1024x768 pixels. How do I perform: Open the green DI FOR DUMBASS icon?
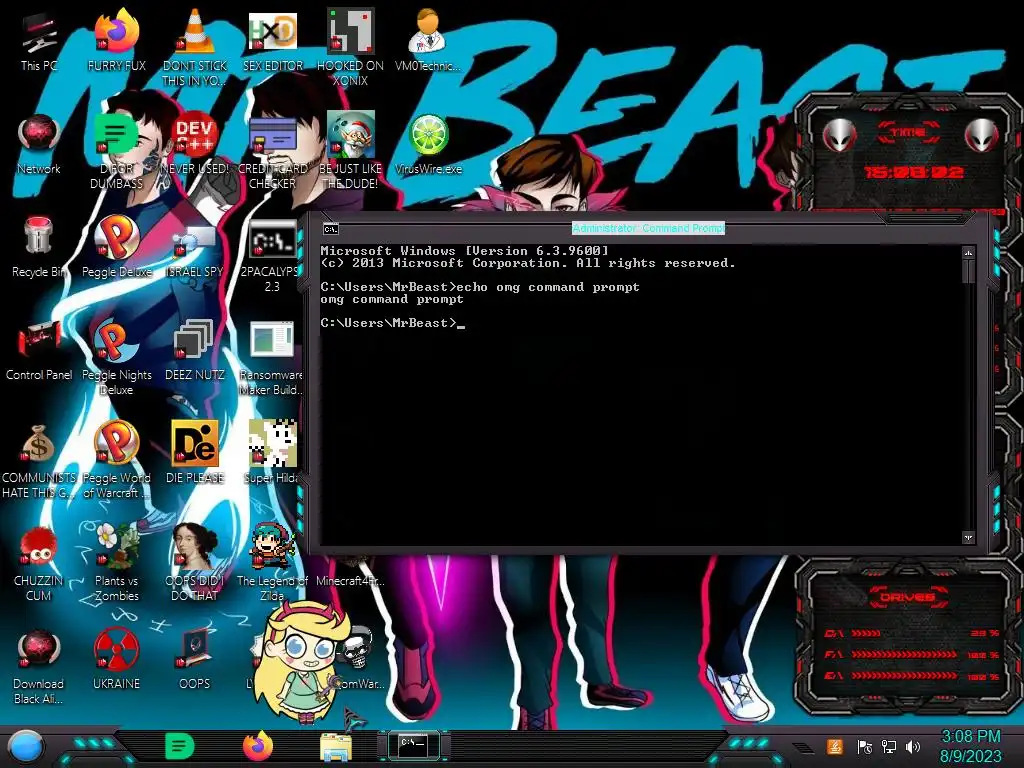[116, 151]
